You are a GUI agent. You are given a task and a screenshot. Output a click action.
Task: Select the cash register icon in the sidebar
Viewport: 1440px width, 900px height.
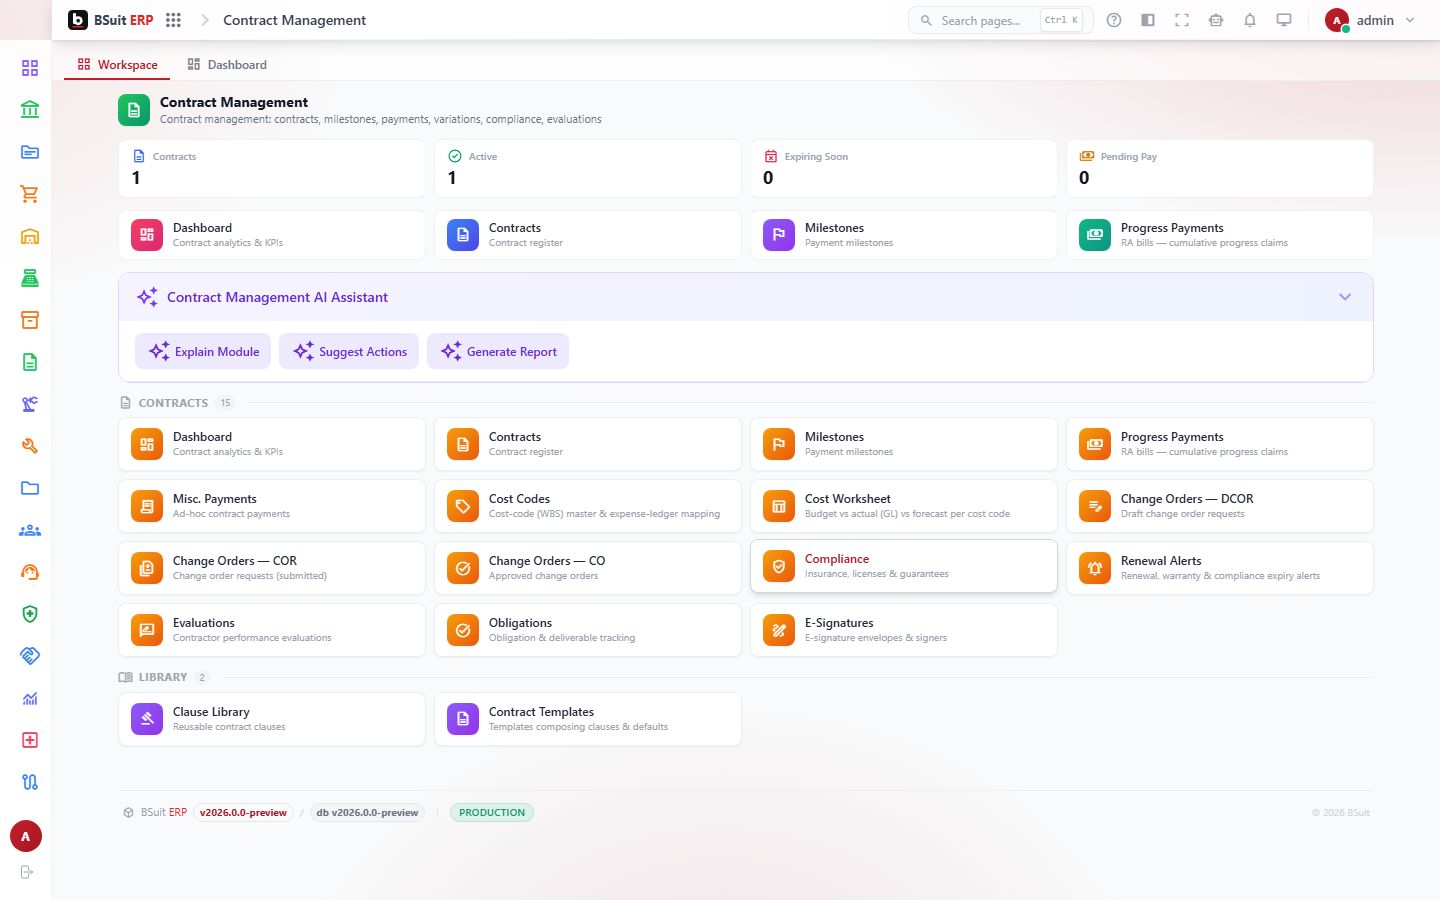click(30, 278)
